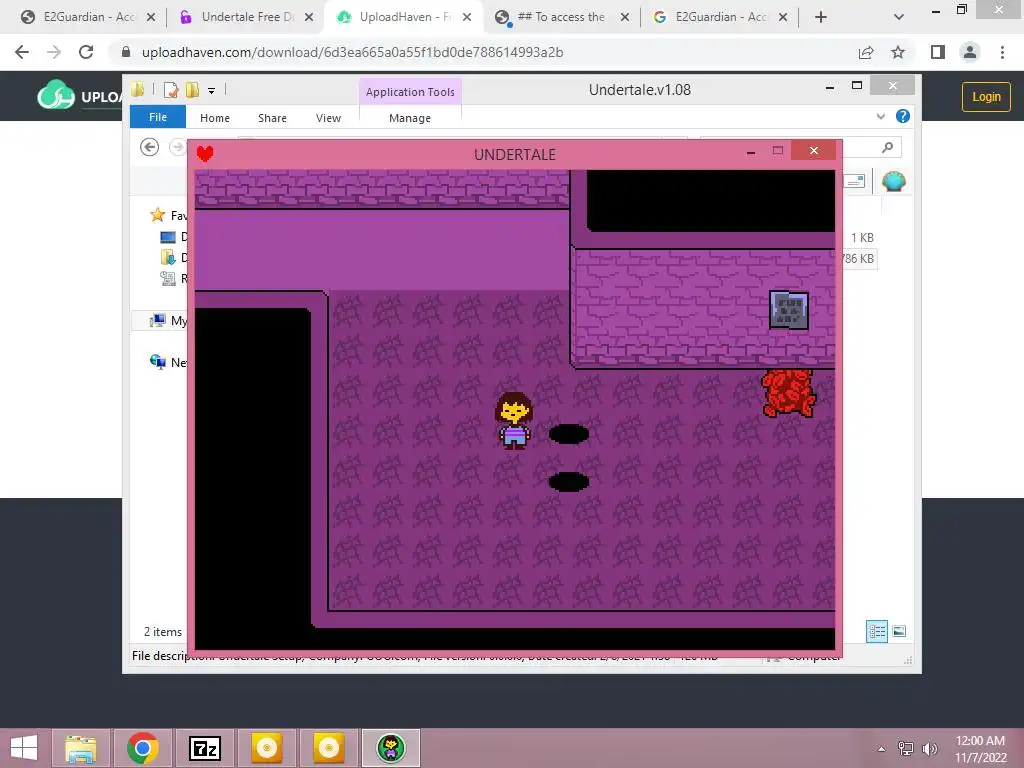Screen dimensions: 1024x768
Task: Click the Login button on UploadHaven
Action: 986,97
